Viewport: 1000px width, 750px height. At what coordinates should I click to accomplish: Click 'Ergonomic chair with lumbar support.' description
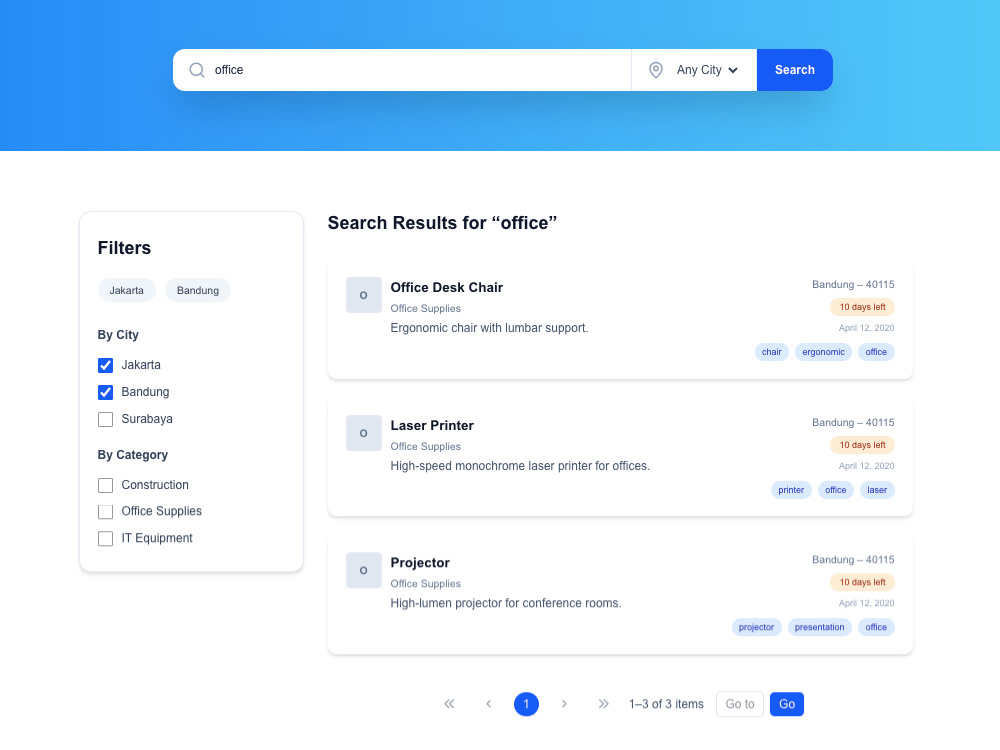click(x=489, y=328)
